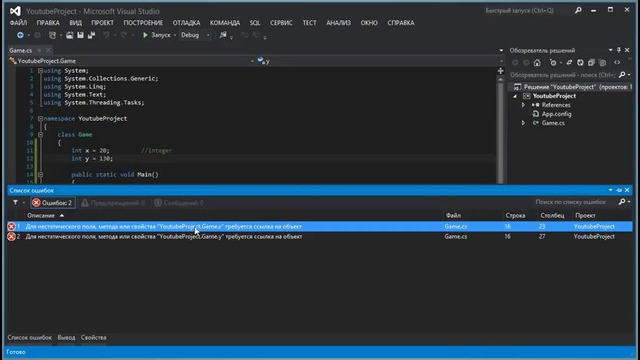Switch to the Game.cs editor tab
This screenshot has height=360, width=640.
[x=21, y=51]
